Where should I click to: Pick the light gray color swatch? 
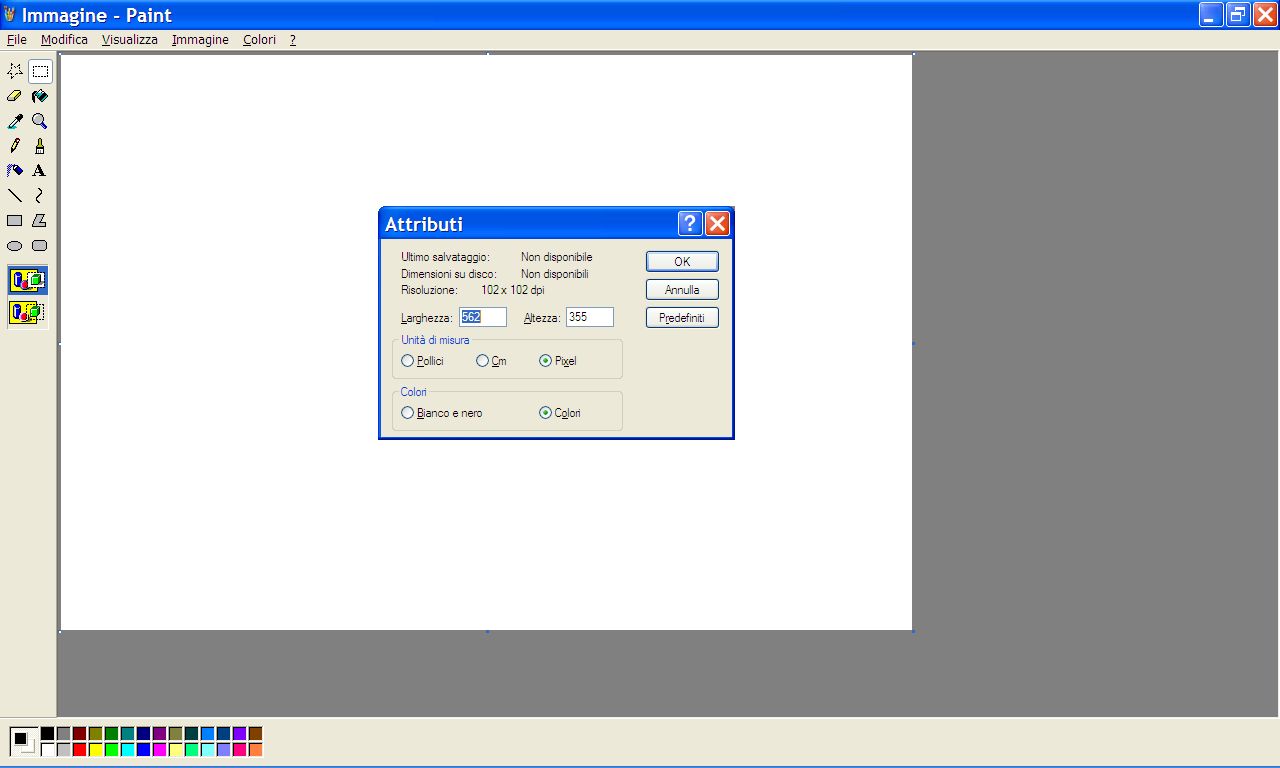coord(63,750)
